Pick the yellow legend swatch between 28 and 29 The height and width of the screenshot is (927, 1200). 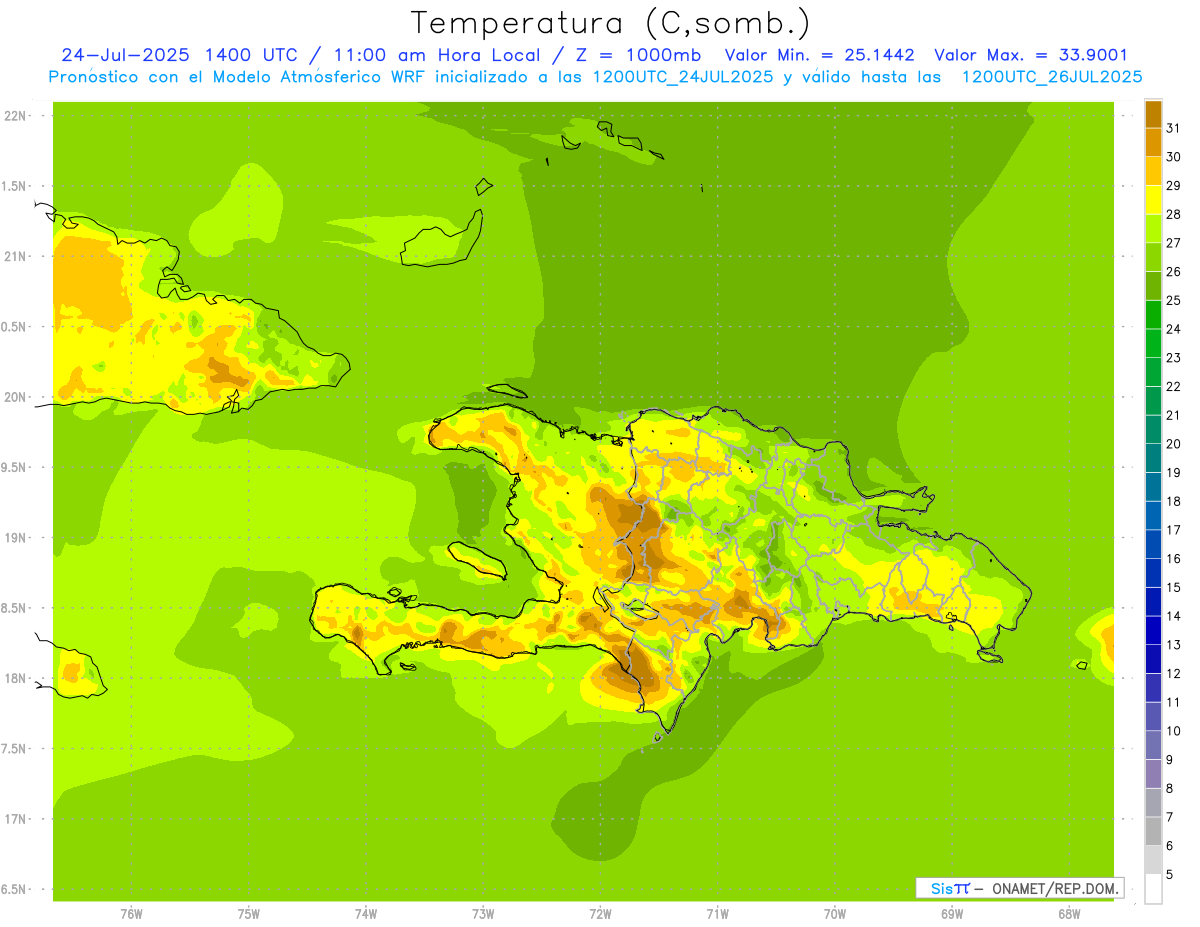(1153, 200)
